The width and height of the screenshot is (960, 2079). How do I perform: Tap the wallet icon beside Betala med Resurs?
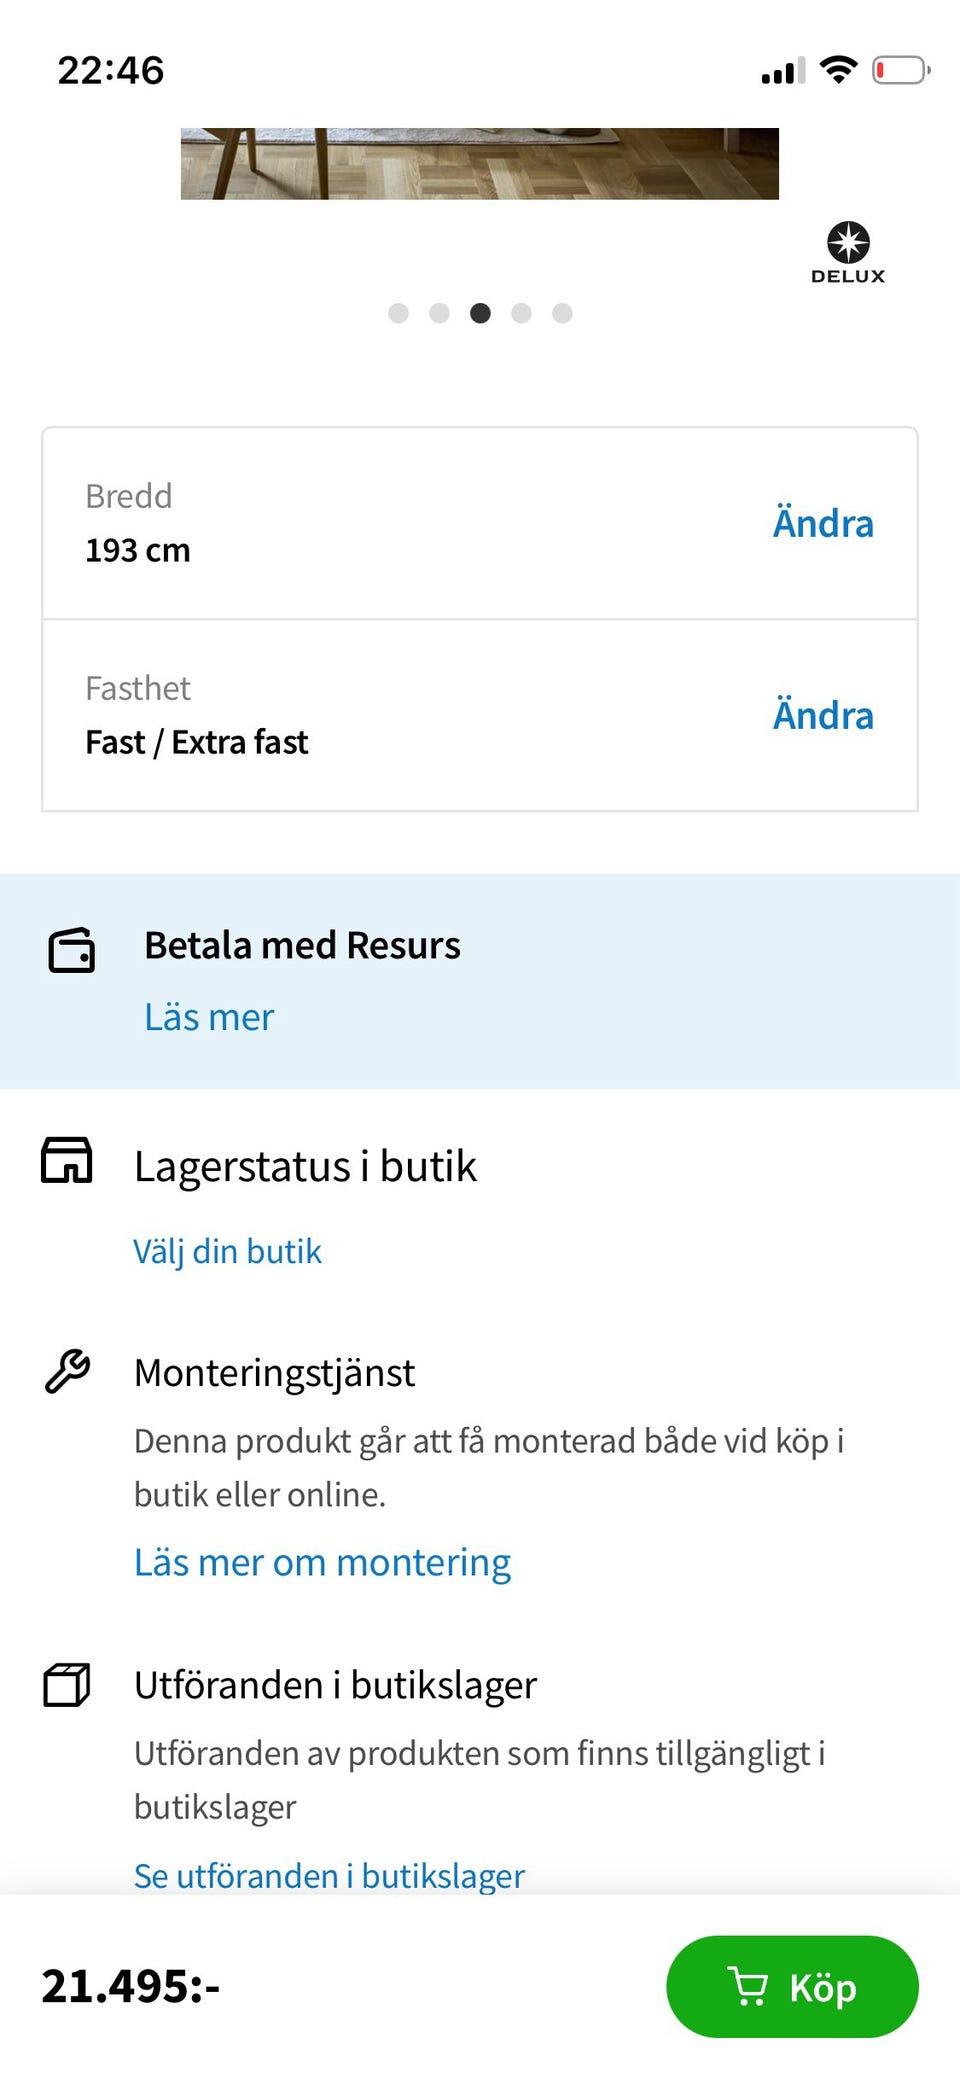point(72,950)
